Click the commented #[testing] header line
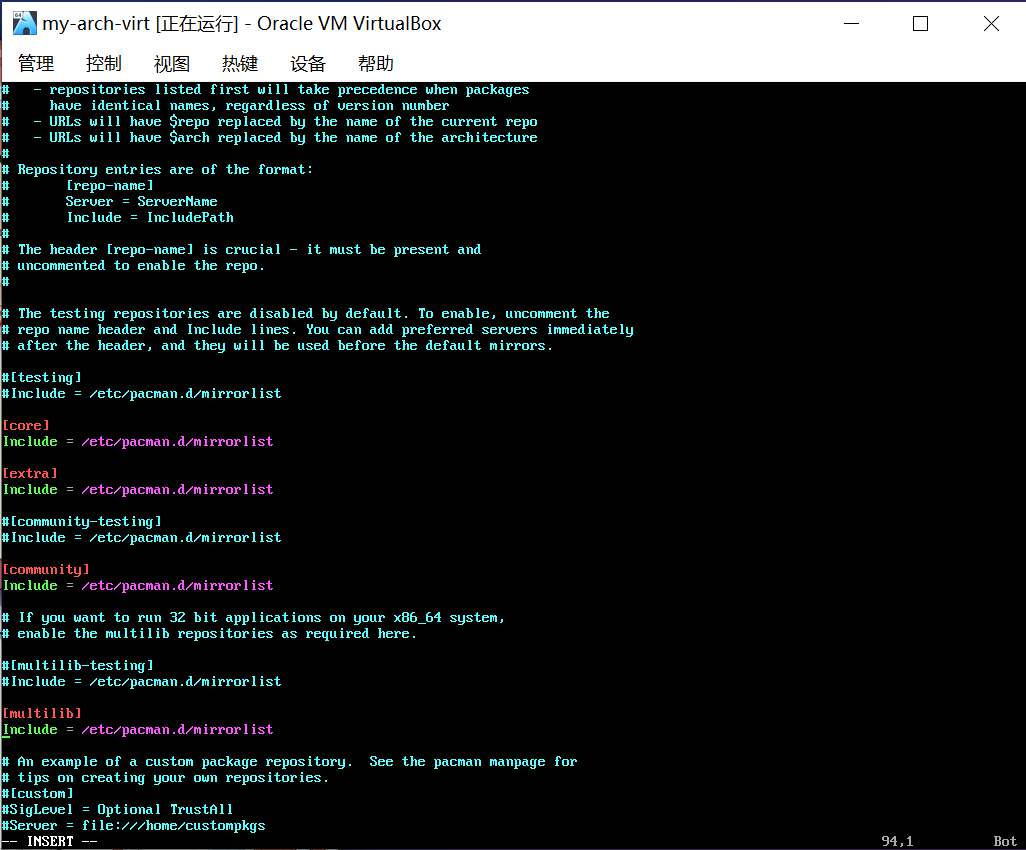 click(42, 377)
